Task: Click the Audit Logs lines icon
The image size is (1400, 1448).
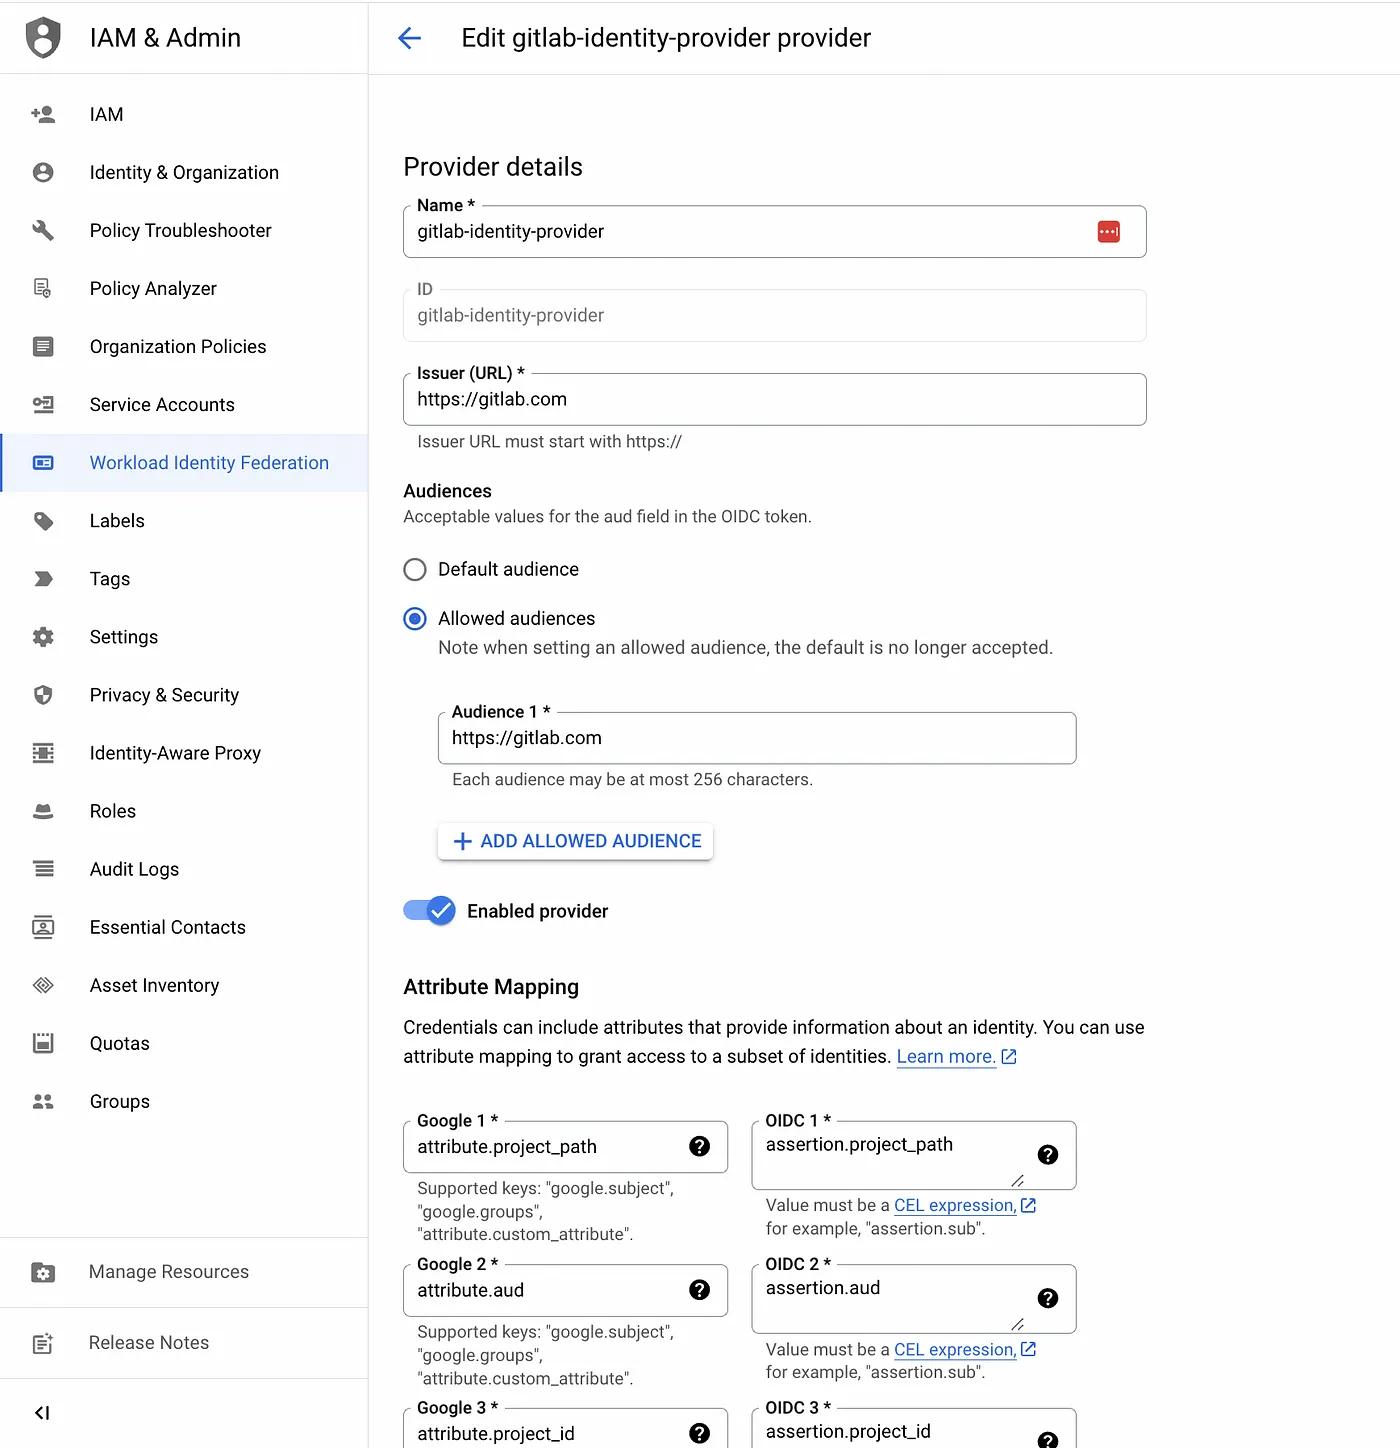Action: point(43,868)
